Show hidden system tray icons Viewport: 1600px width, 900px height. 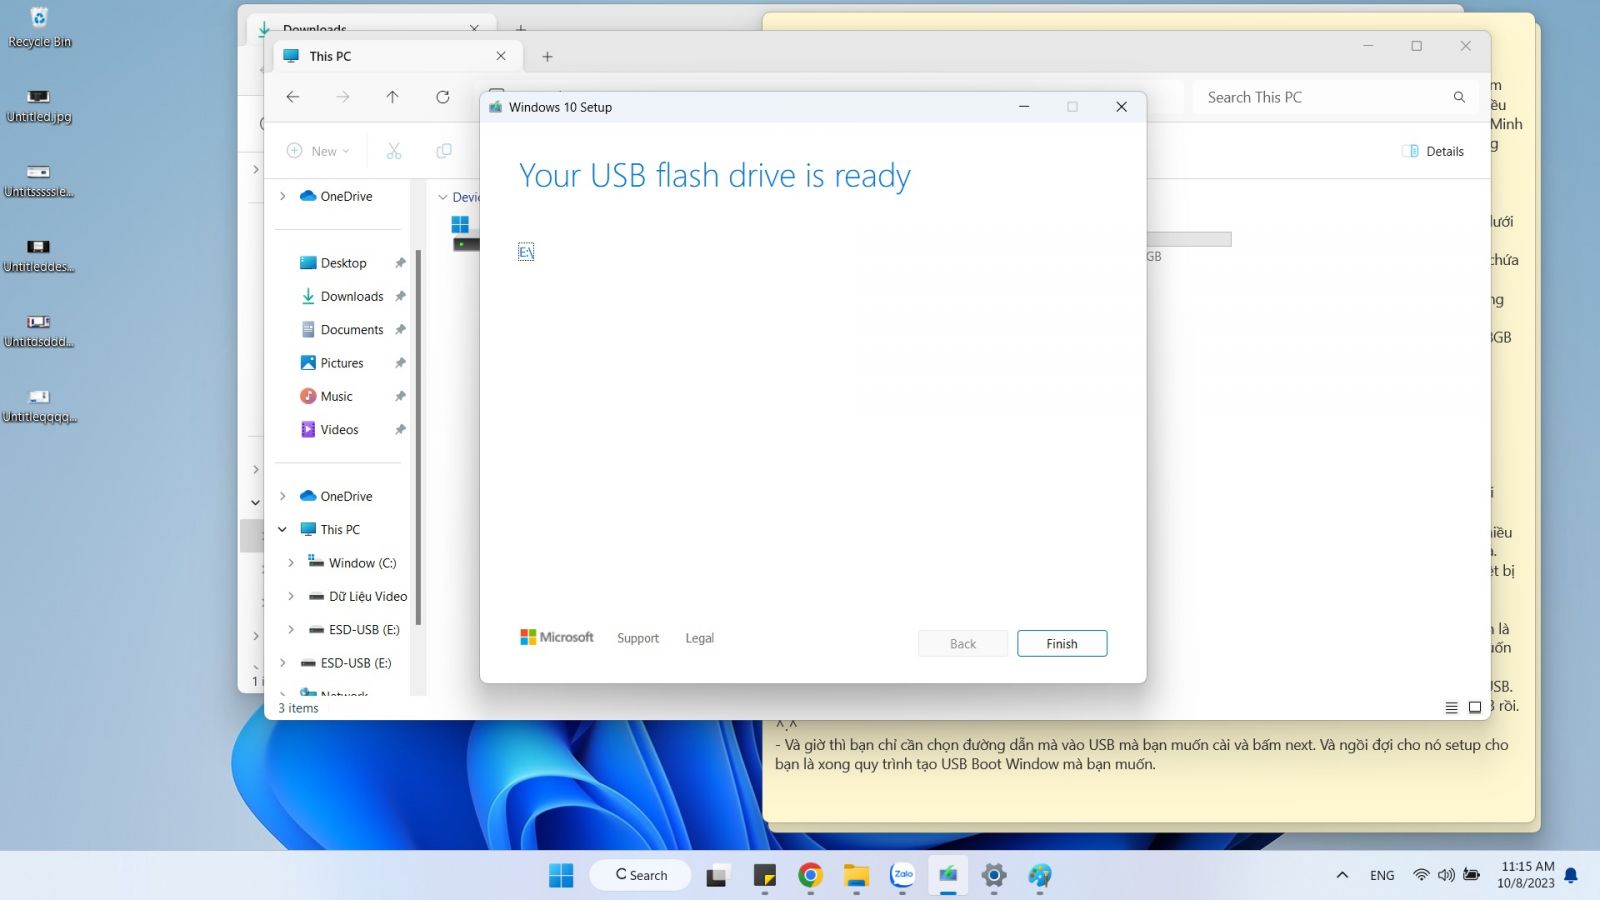point(1342,875)
